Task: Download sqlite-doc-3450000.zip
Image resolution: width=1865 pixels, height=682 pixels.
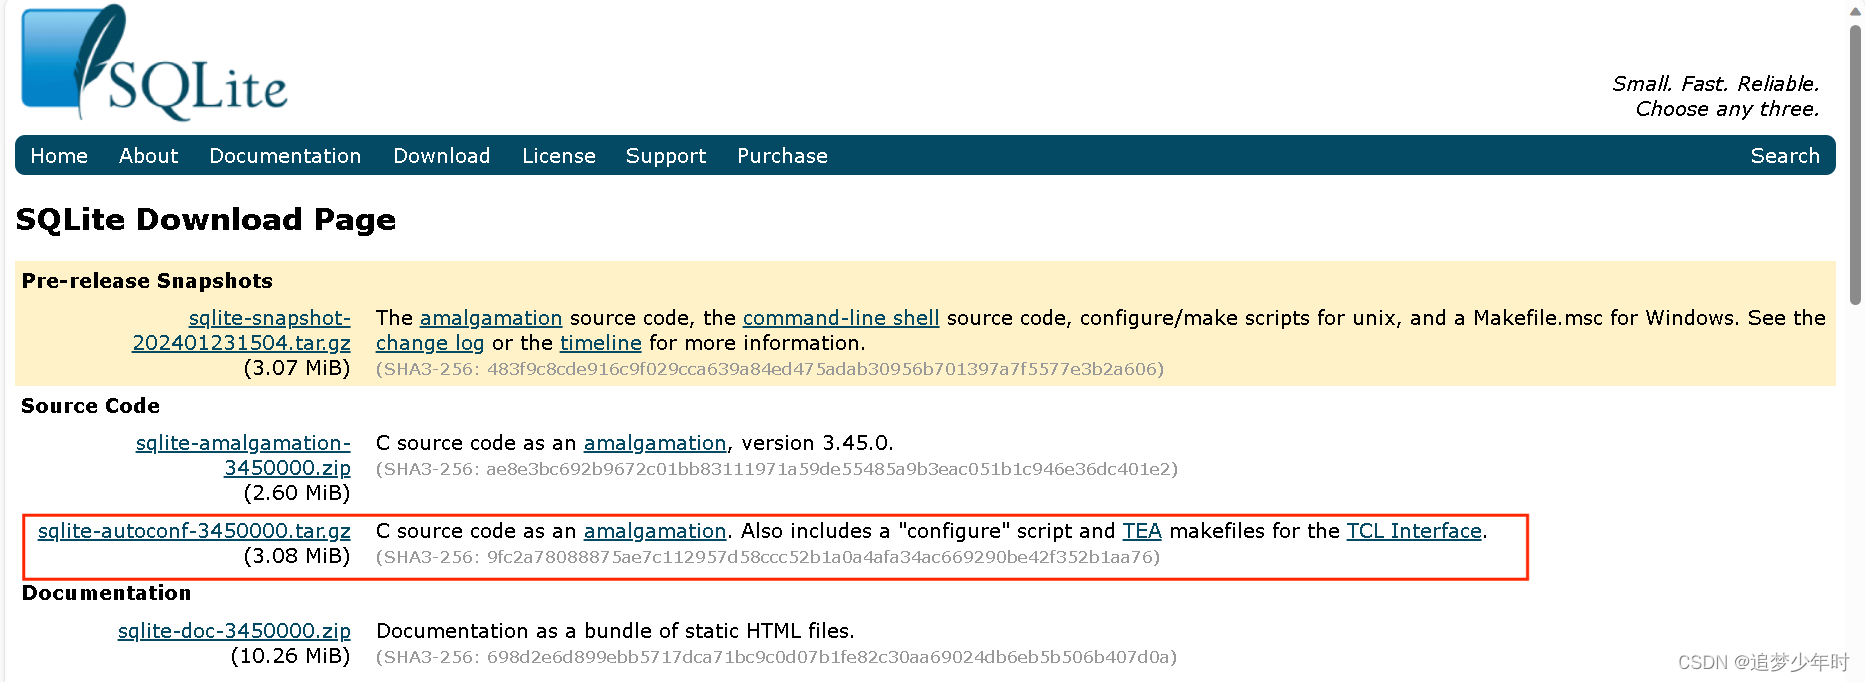Action: click(234, 631)
